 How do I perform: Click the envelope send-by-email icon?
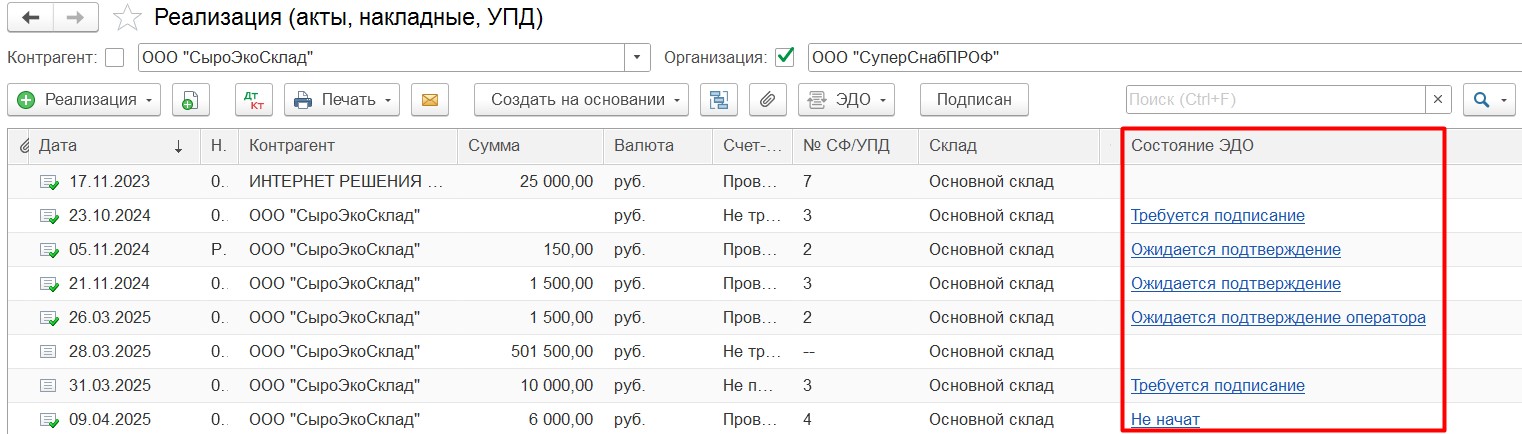(430, 99)
